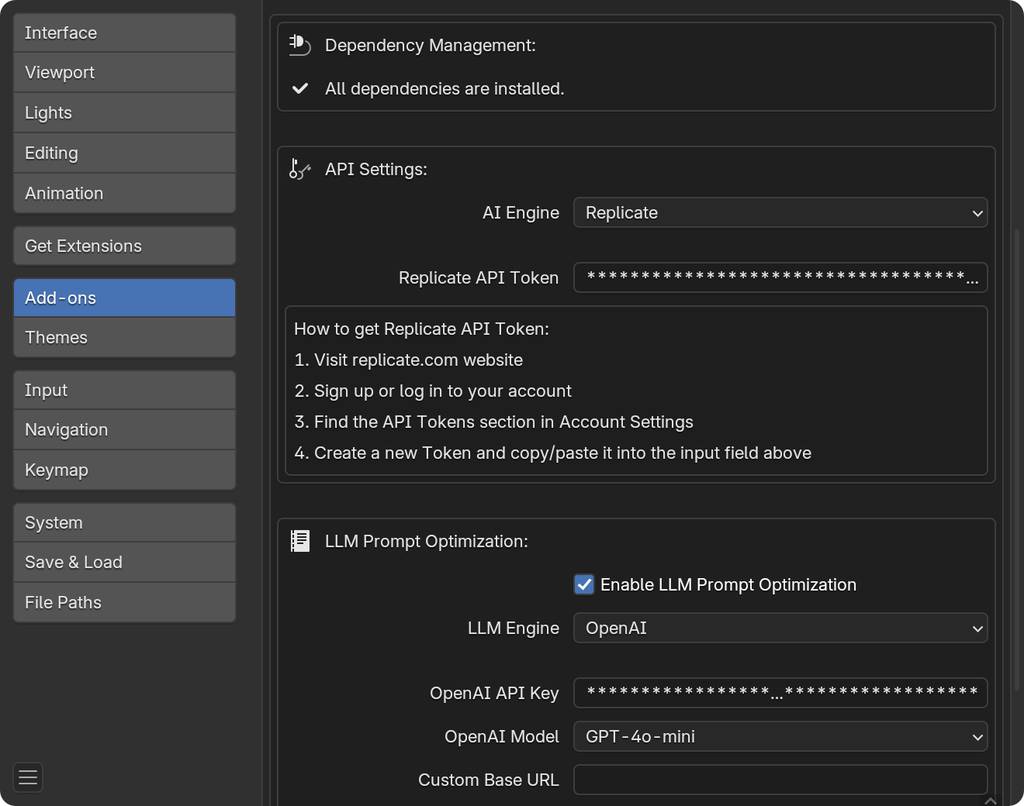This screenshot has height=806, width=1024.
Task: Click the API Settings key icon
Action: 299,169
